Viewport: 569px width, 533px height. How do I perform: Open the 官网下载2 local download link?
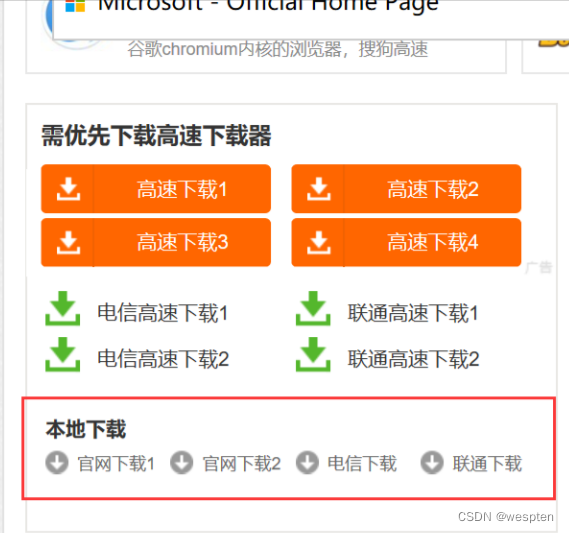241,464
